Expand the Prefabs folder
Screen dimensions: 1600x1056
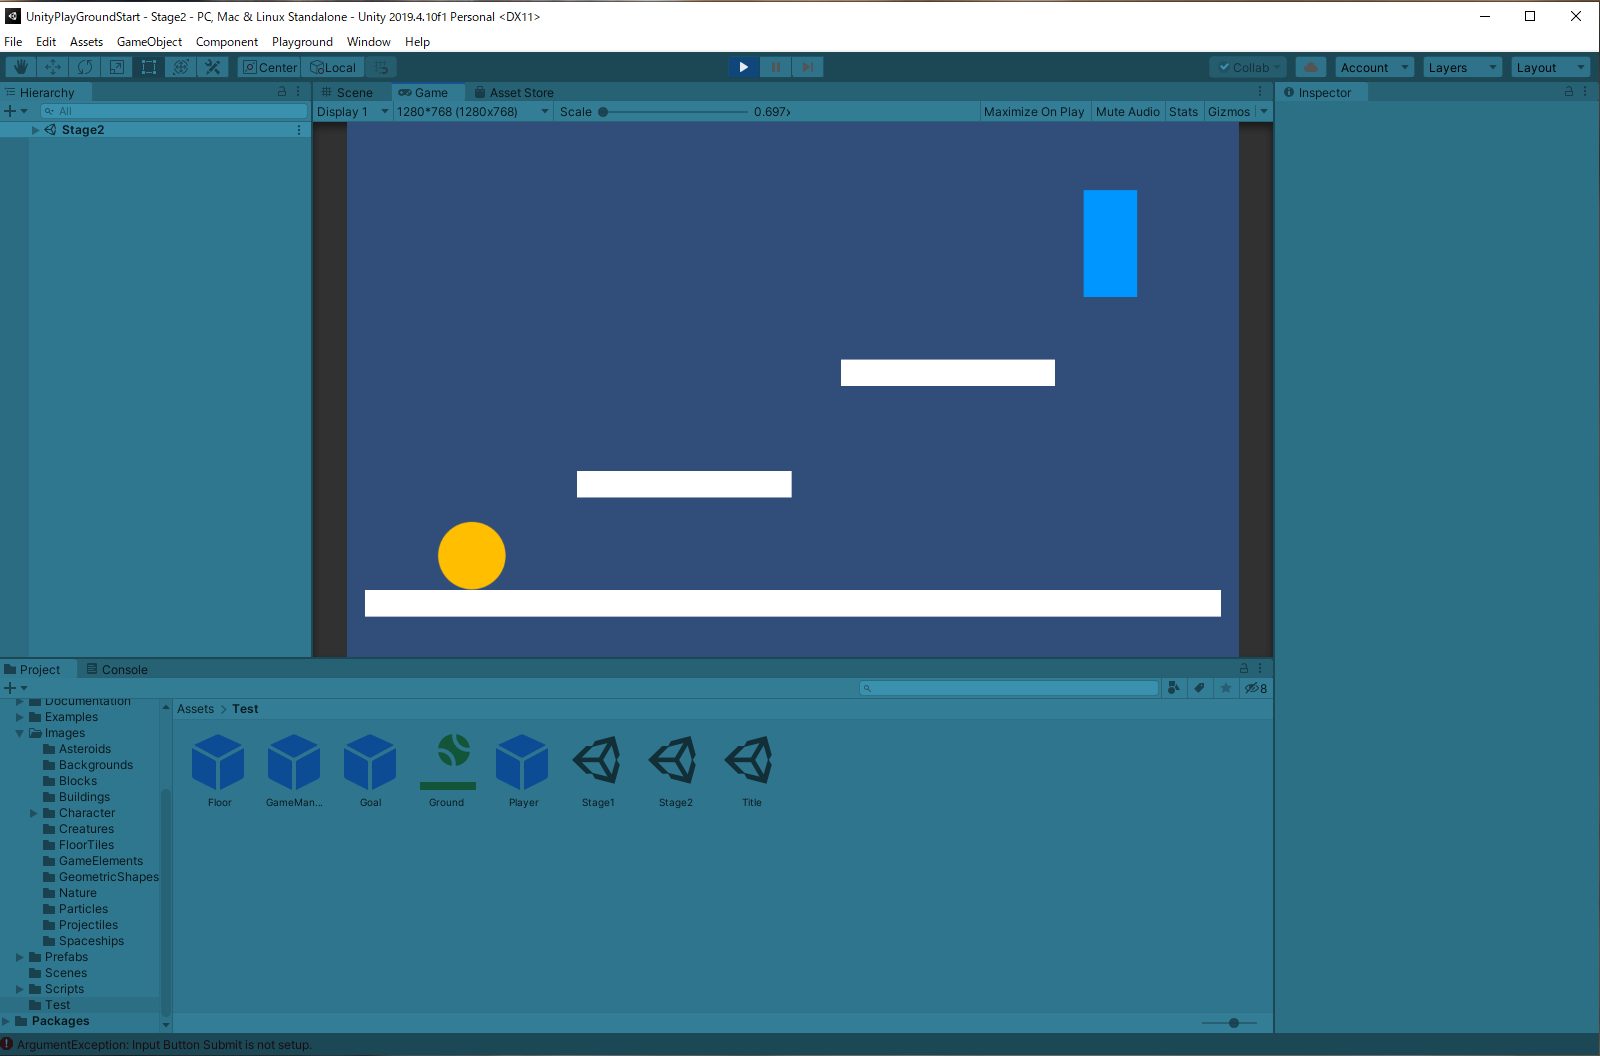pos(20,957)
